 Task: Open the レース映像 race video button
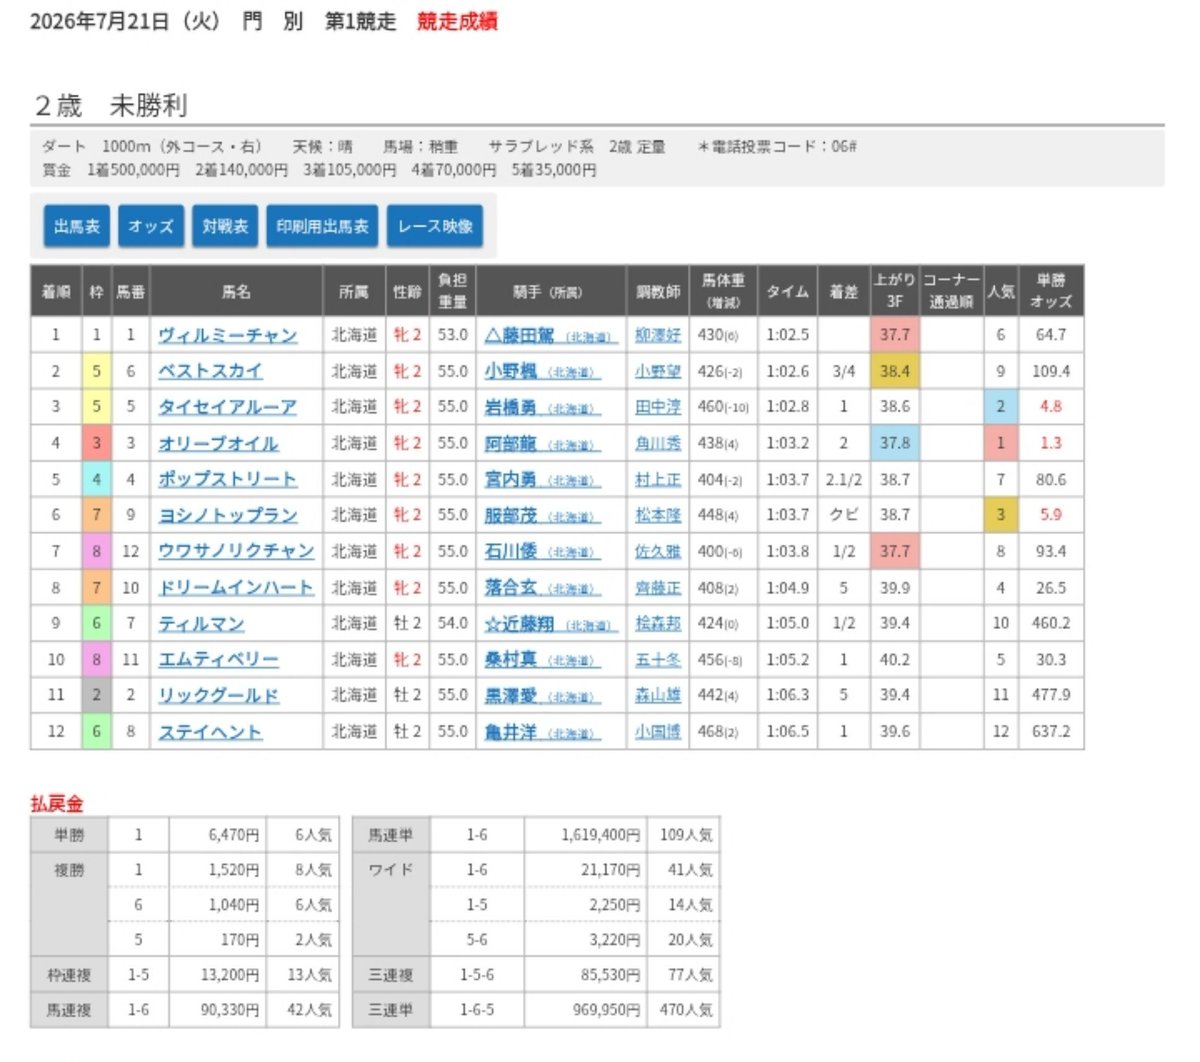click(x=435, y=227)
